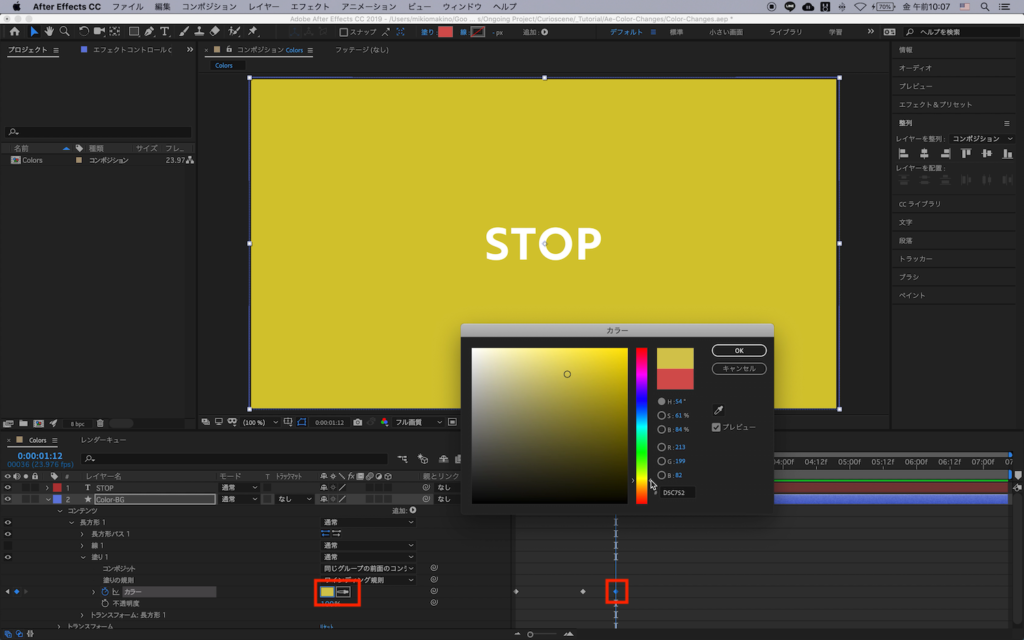Select the Type tool

coord(165,31)
